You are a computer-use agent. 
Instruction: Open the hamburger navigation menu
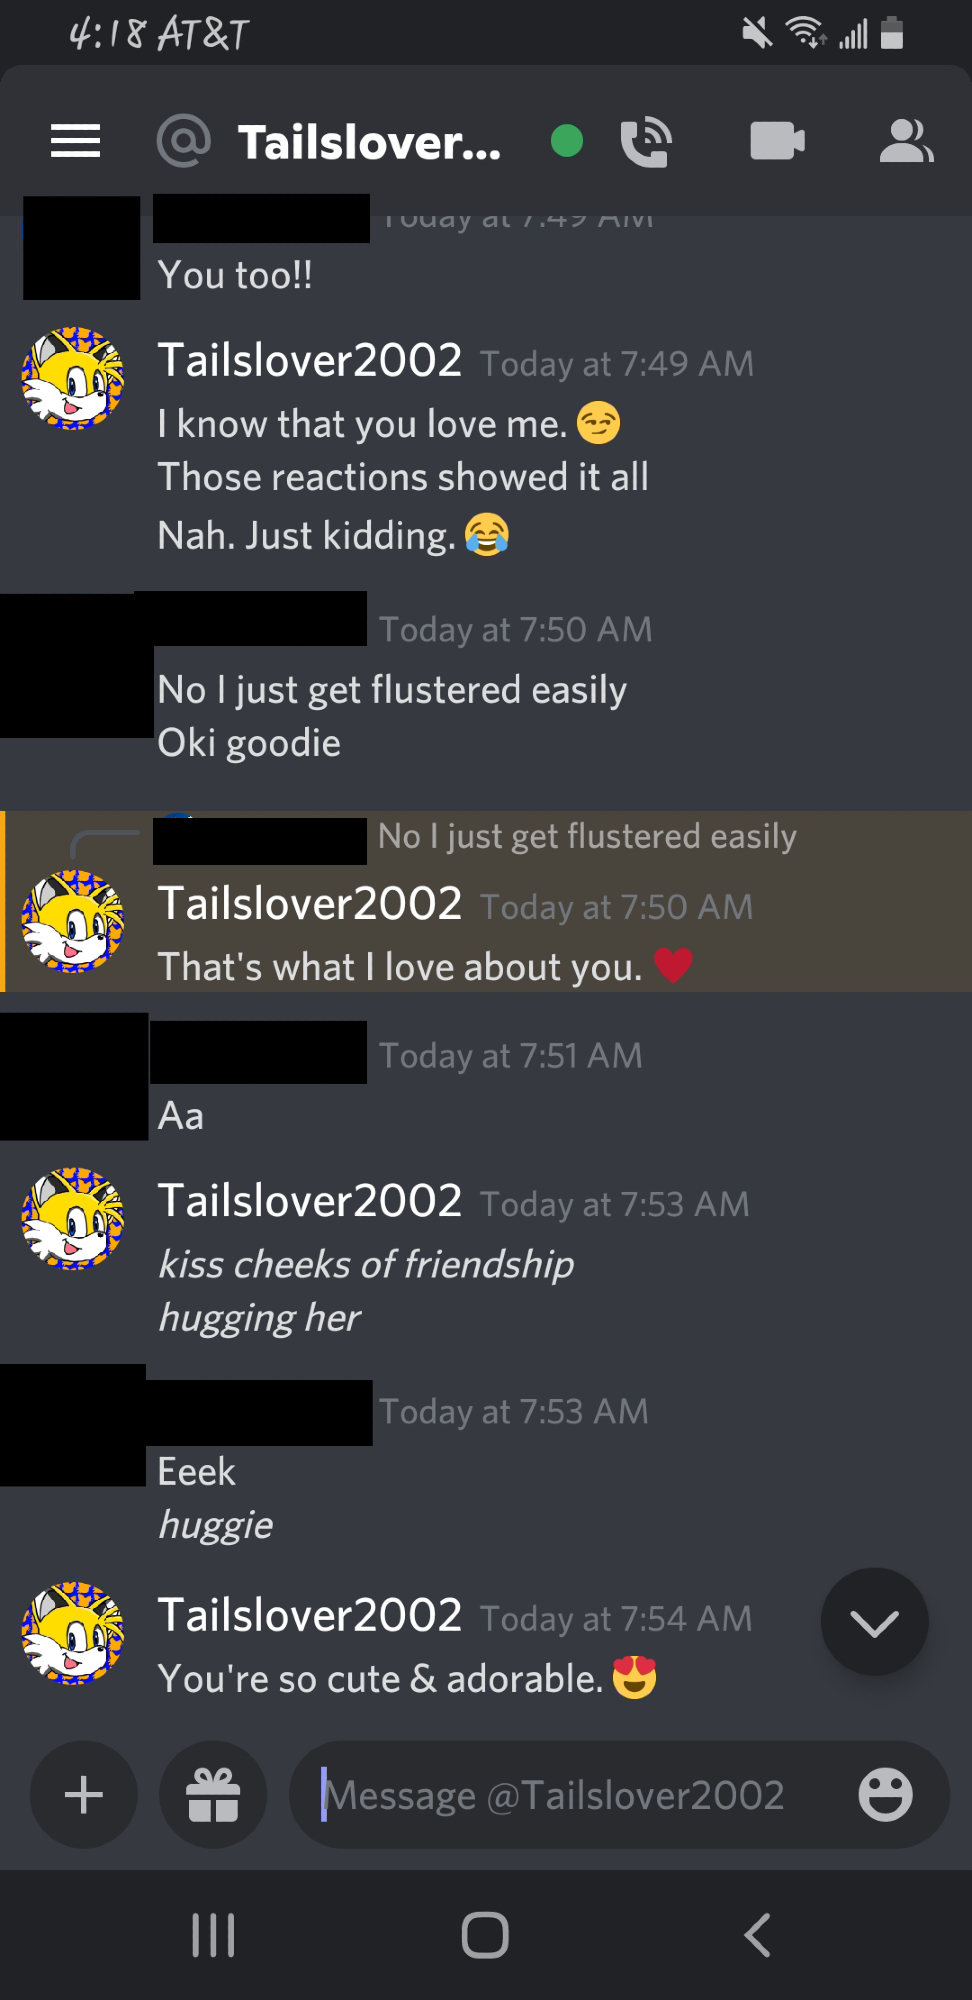76,141
